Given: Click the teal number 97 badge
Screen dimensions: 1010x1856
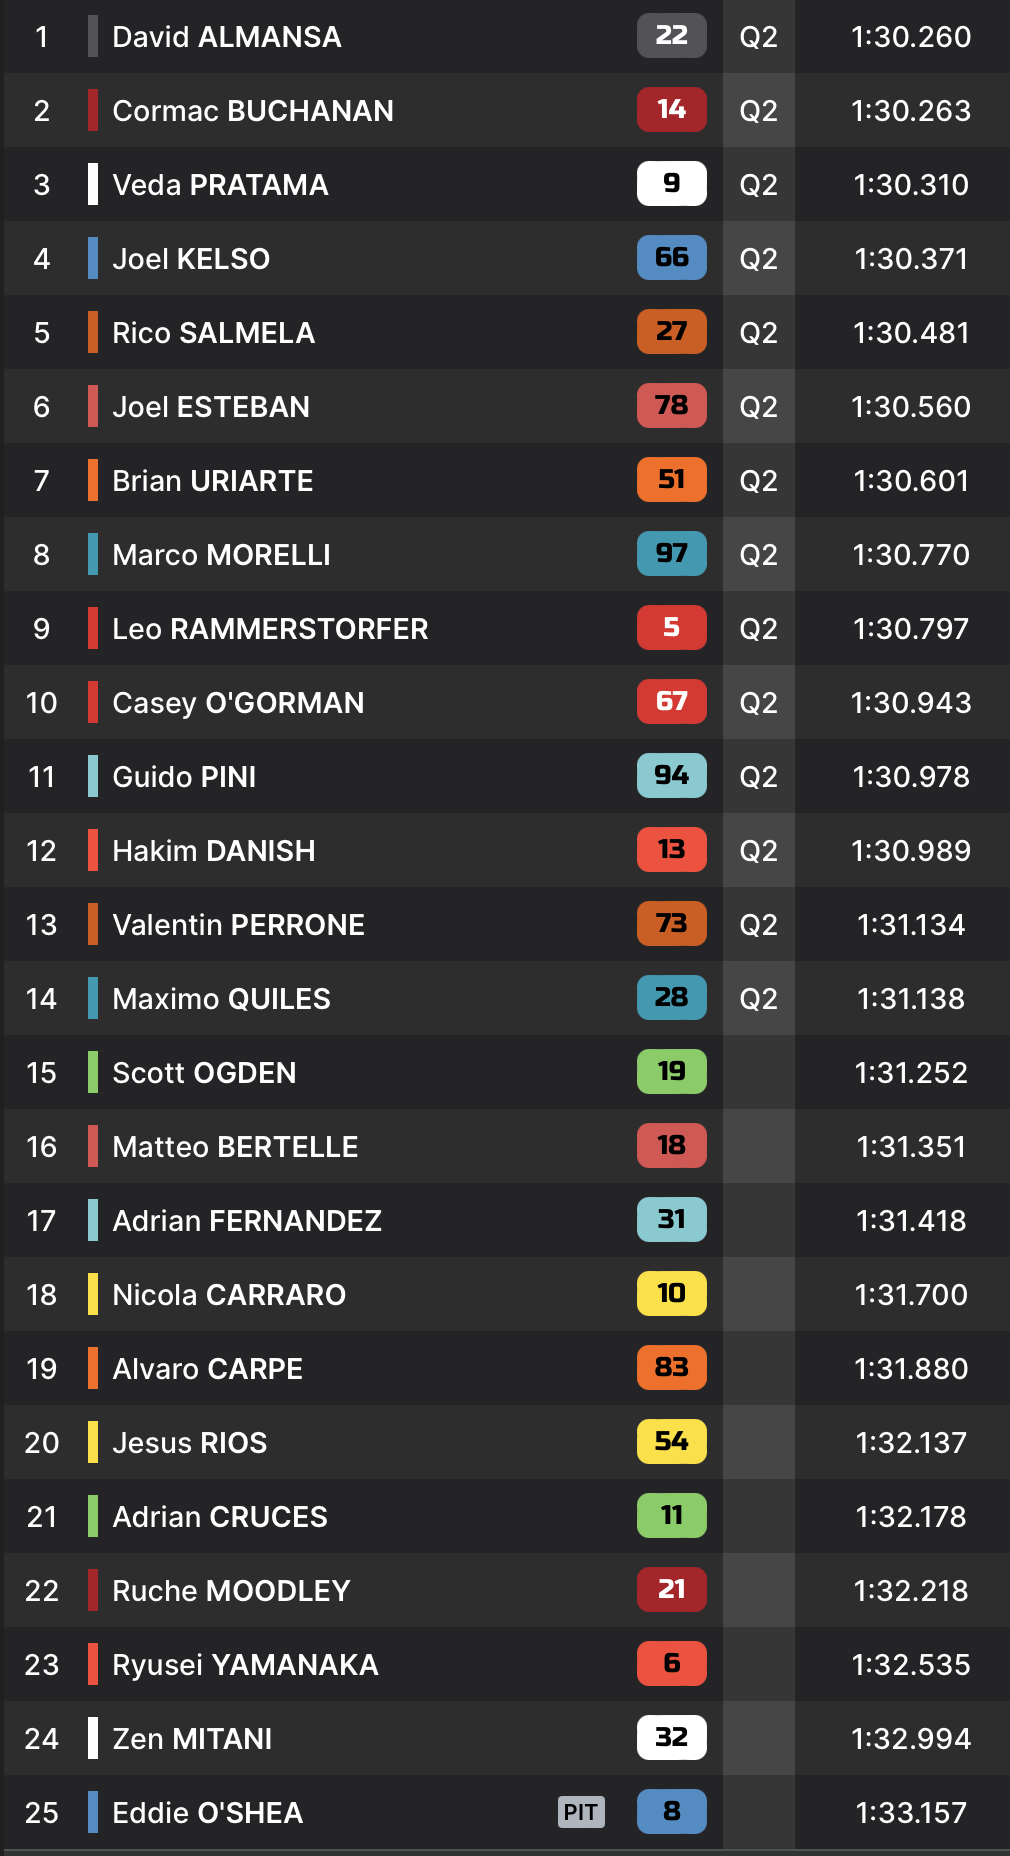Looking at the screenshot, I should point(671,554).
